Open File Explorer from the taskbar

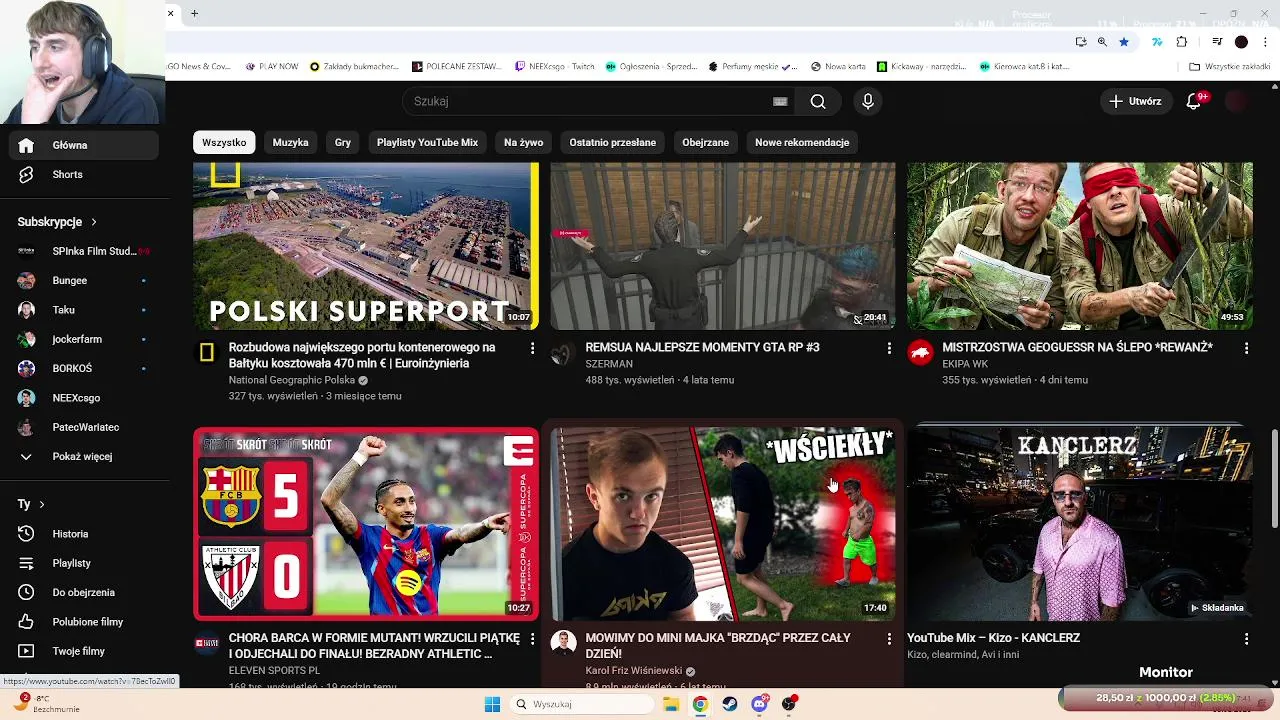pyautogui.click(x=671, y=704)
